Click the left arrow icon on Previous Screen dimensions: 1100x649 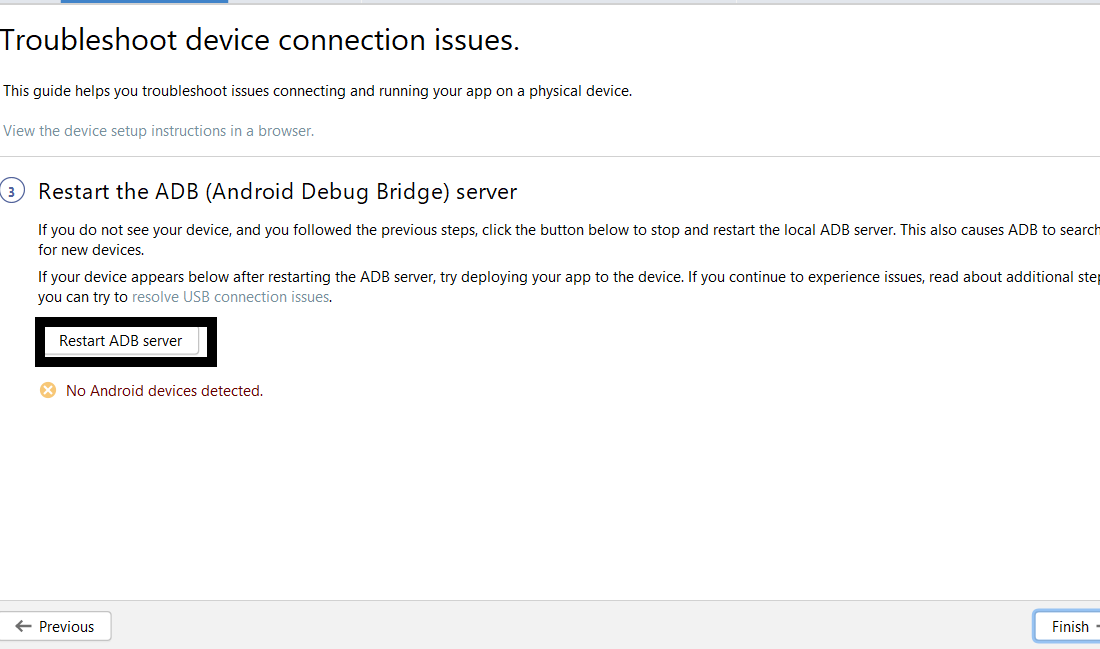click(x=24, y=627)
